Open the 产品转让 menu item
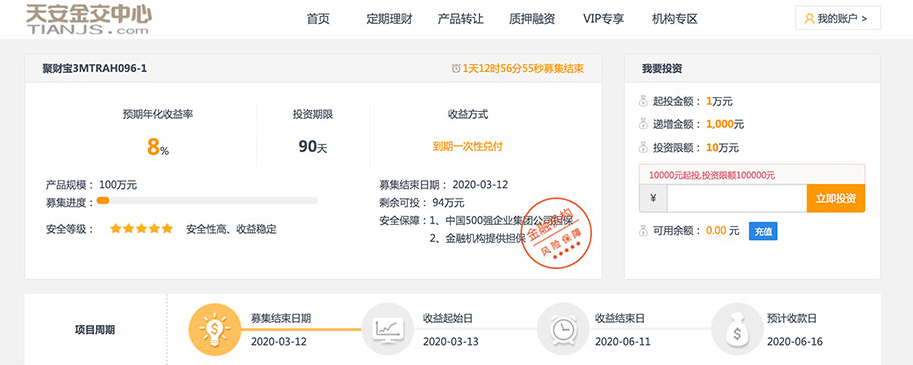Image resolution: width=913 pixels, height=365 pixels. click(x=461, y=19)
